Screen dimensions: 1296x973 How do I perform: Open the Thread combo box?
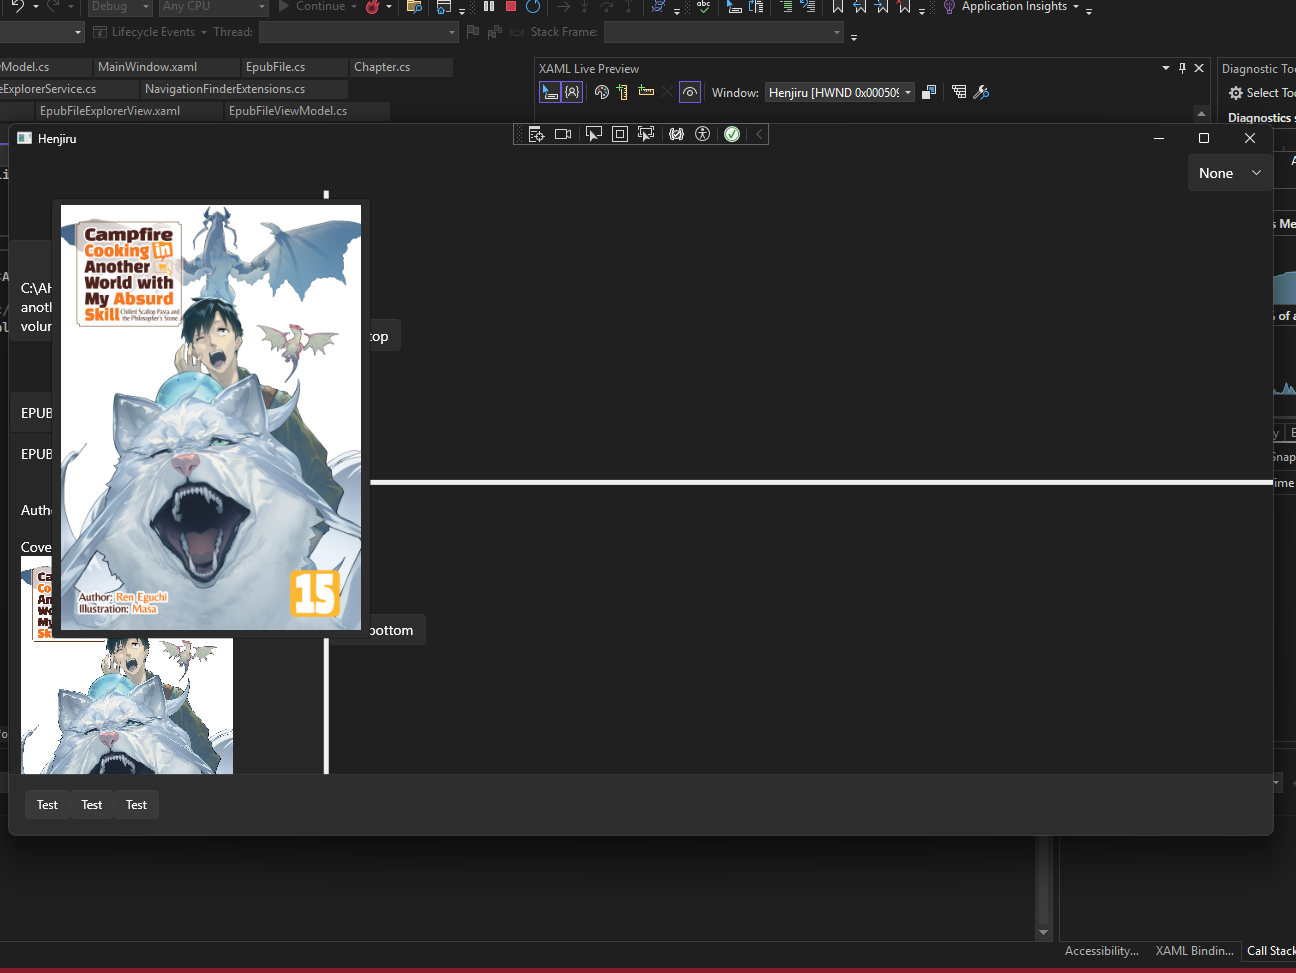pos(358,32)
